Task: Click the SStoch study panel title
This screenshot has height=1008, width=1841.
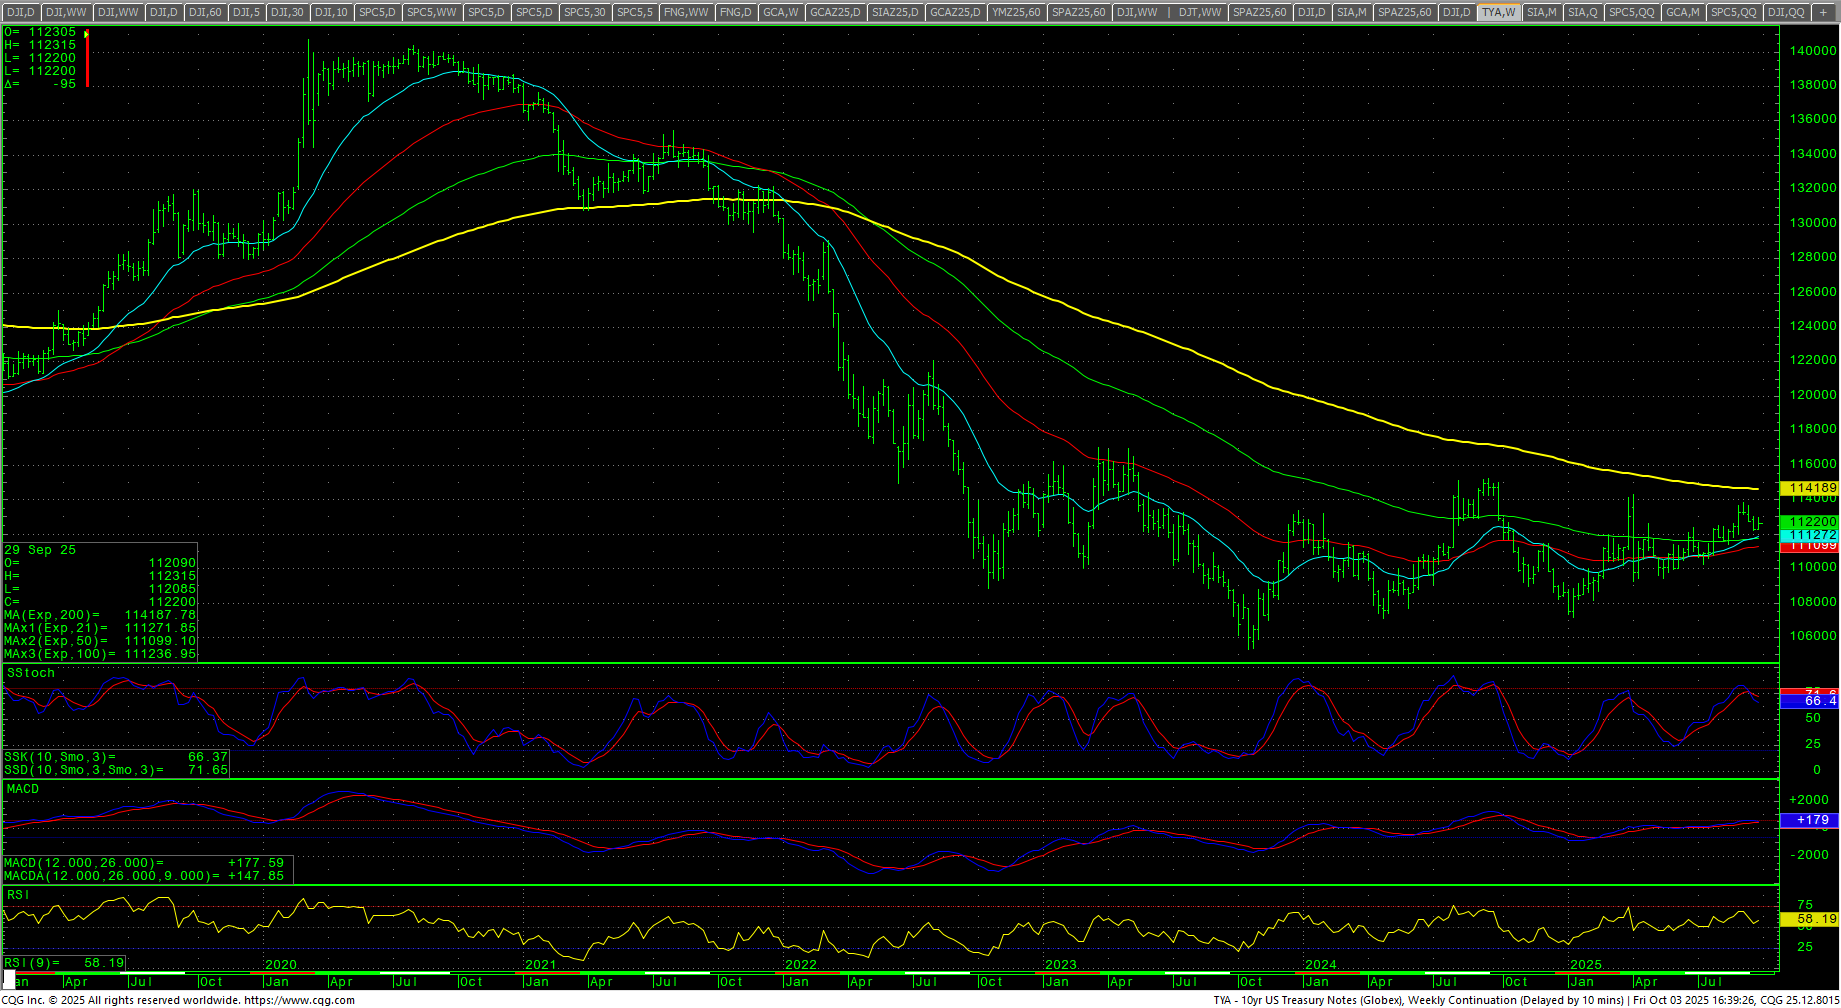Action: [31, 673]
